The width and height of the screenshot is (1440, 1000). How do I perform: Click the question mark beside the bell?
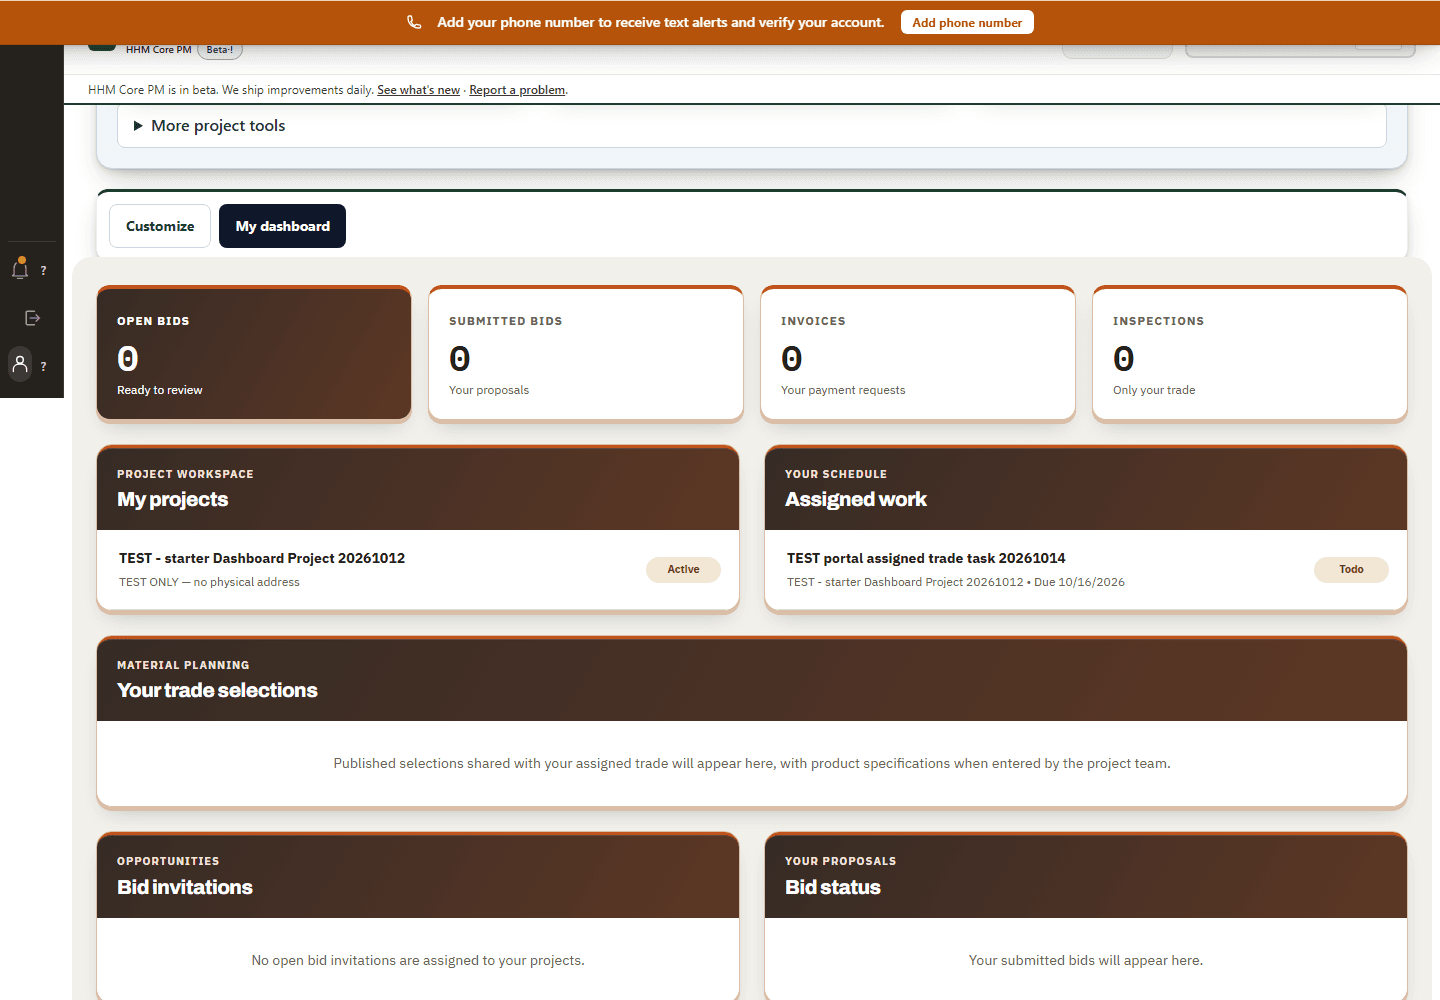point(43,271)
